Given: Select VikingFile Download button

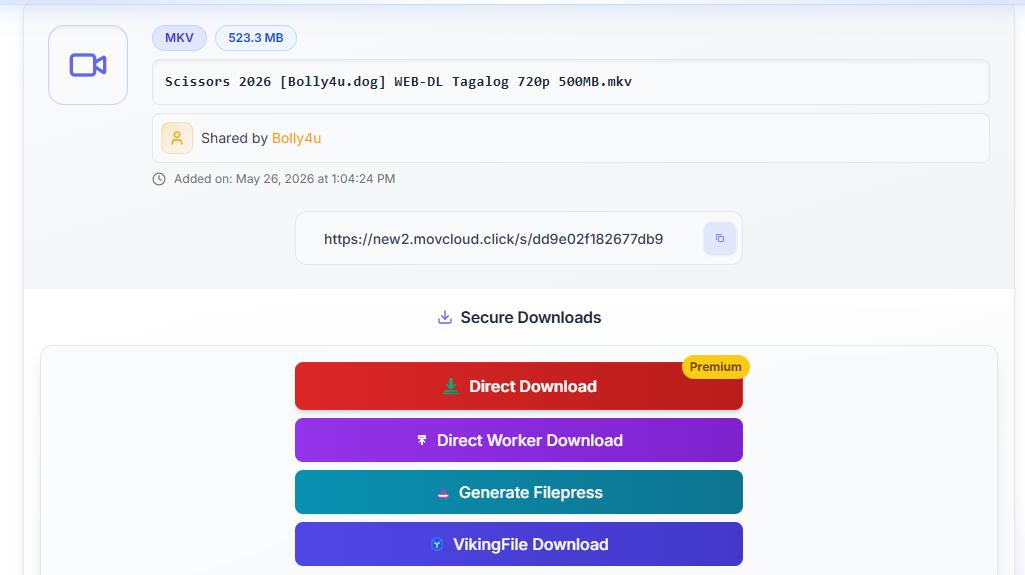Looking at the screenshot, I should coord(518,544).
